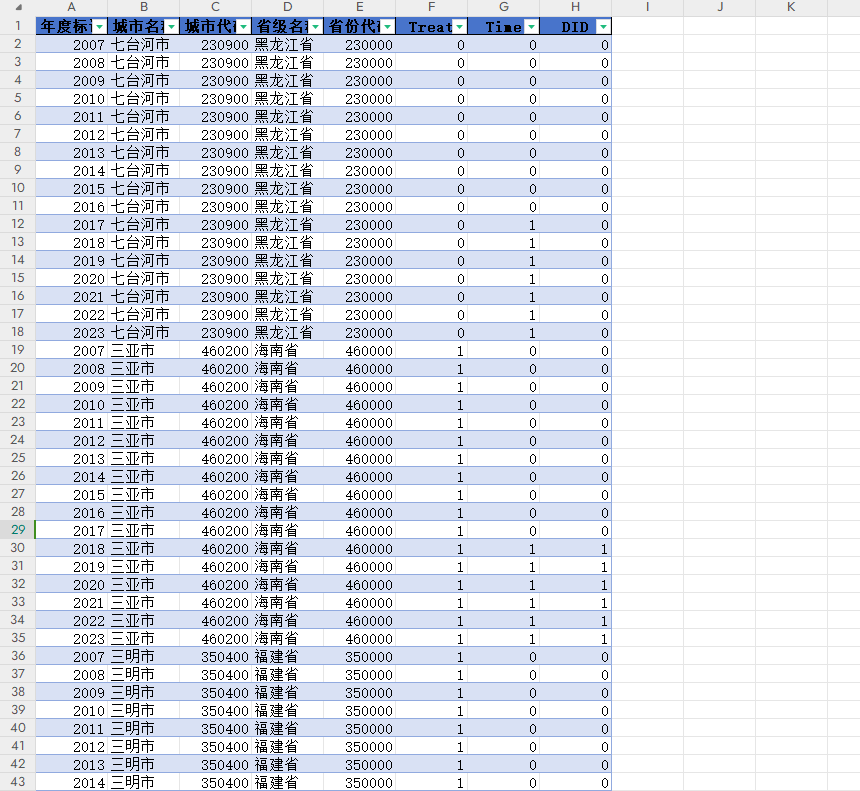Click 黑龙江省 cell in row 10
This screenshot has width=860, height=791.
point(287,189)
